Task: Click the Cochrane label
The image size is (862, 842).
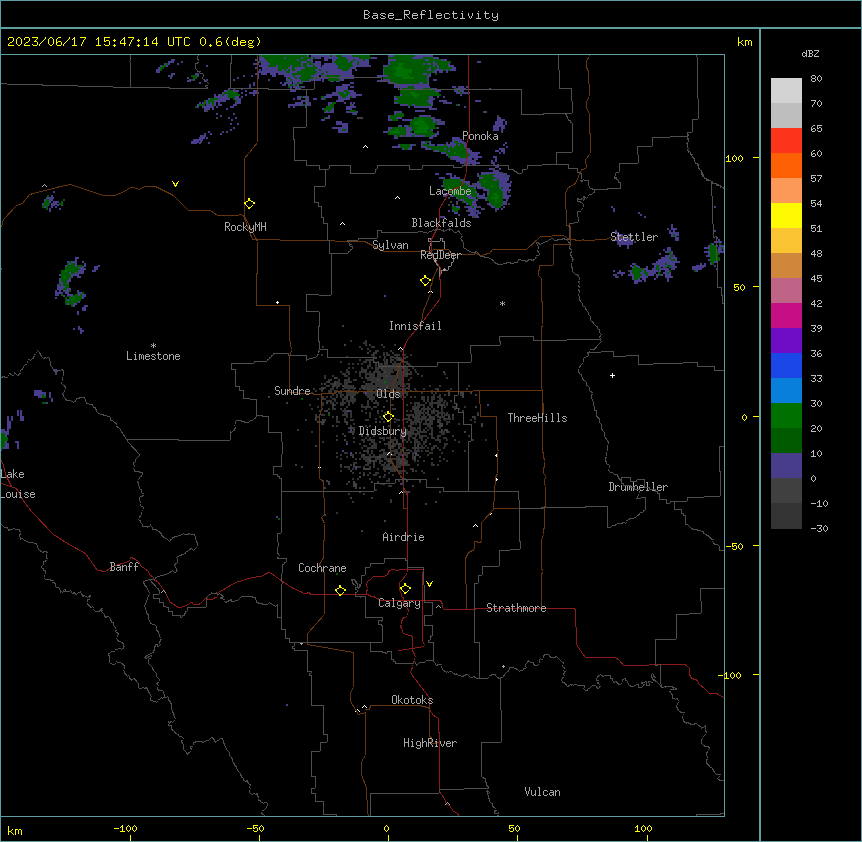Action: point(322,568)
